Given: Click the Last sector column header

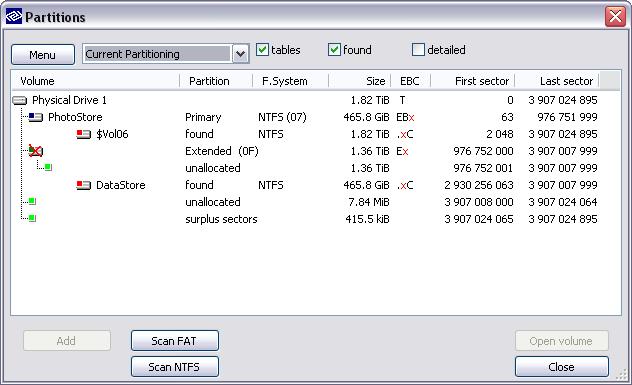Looking at the screenshot, I should pyautogui.click(x=557, y=81).
